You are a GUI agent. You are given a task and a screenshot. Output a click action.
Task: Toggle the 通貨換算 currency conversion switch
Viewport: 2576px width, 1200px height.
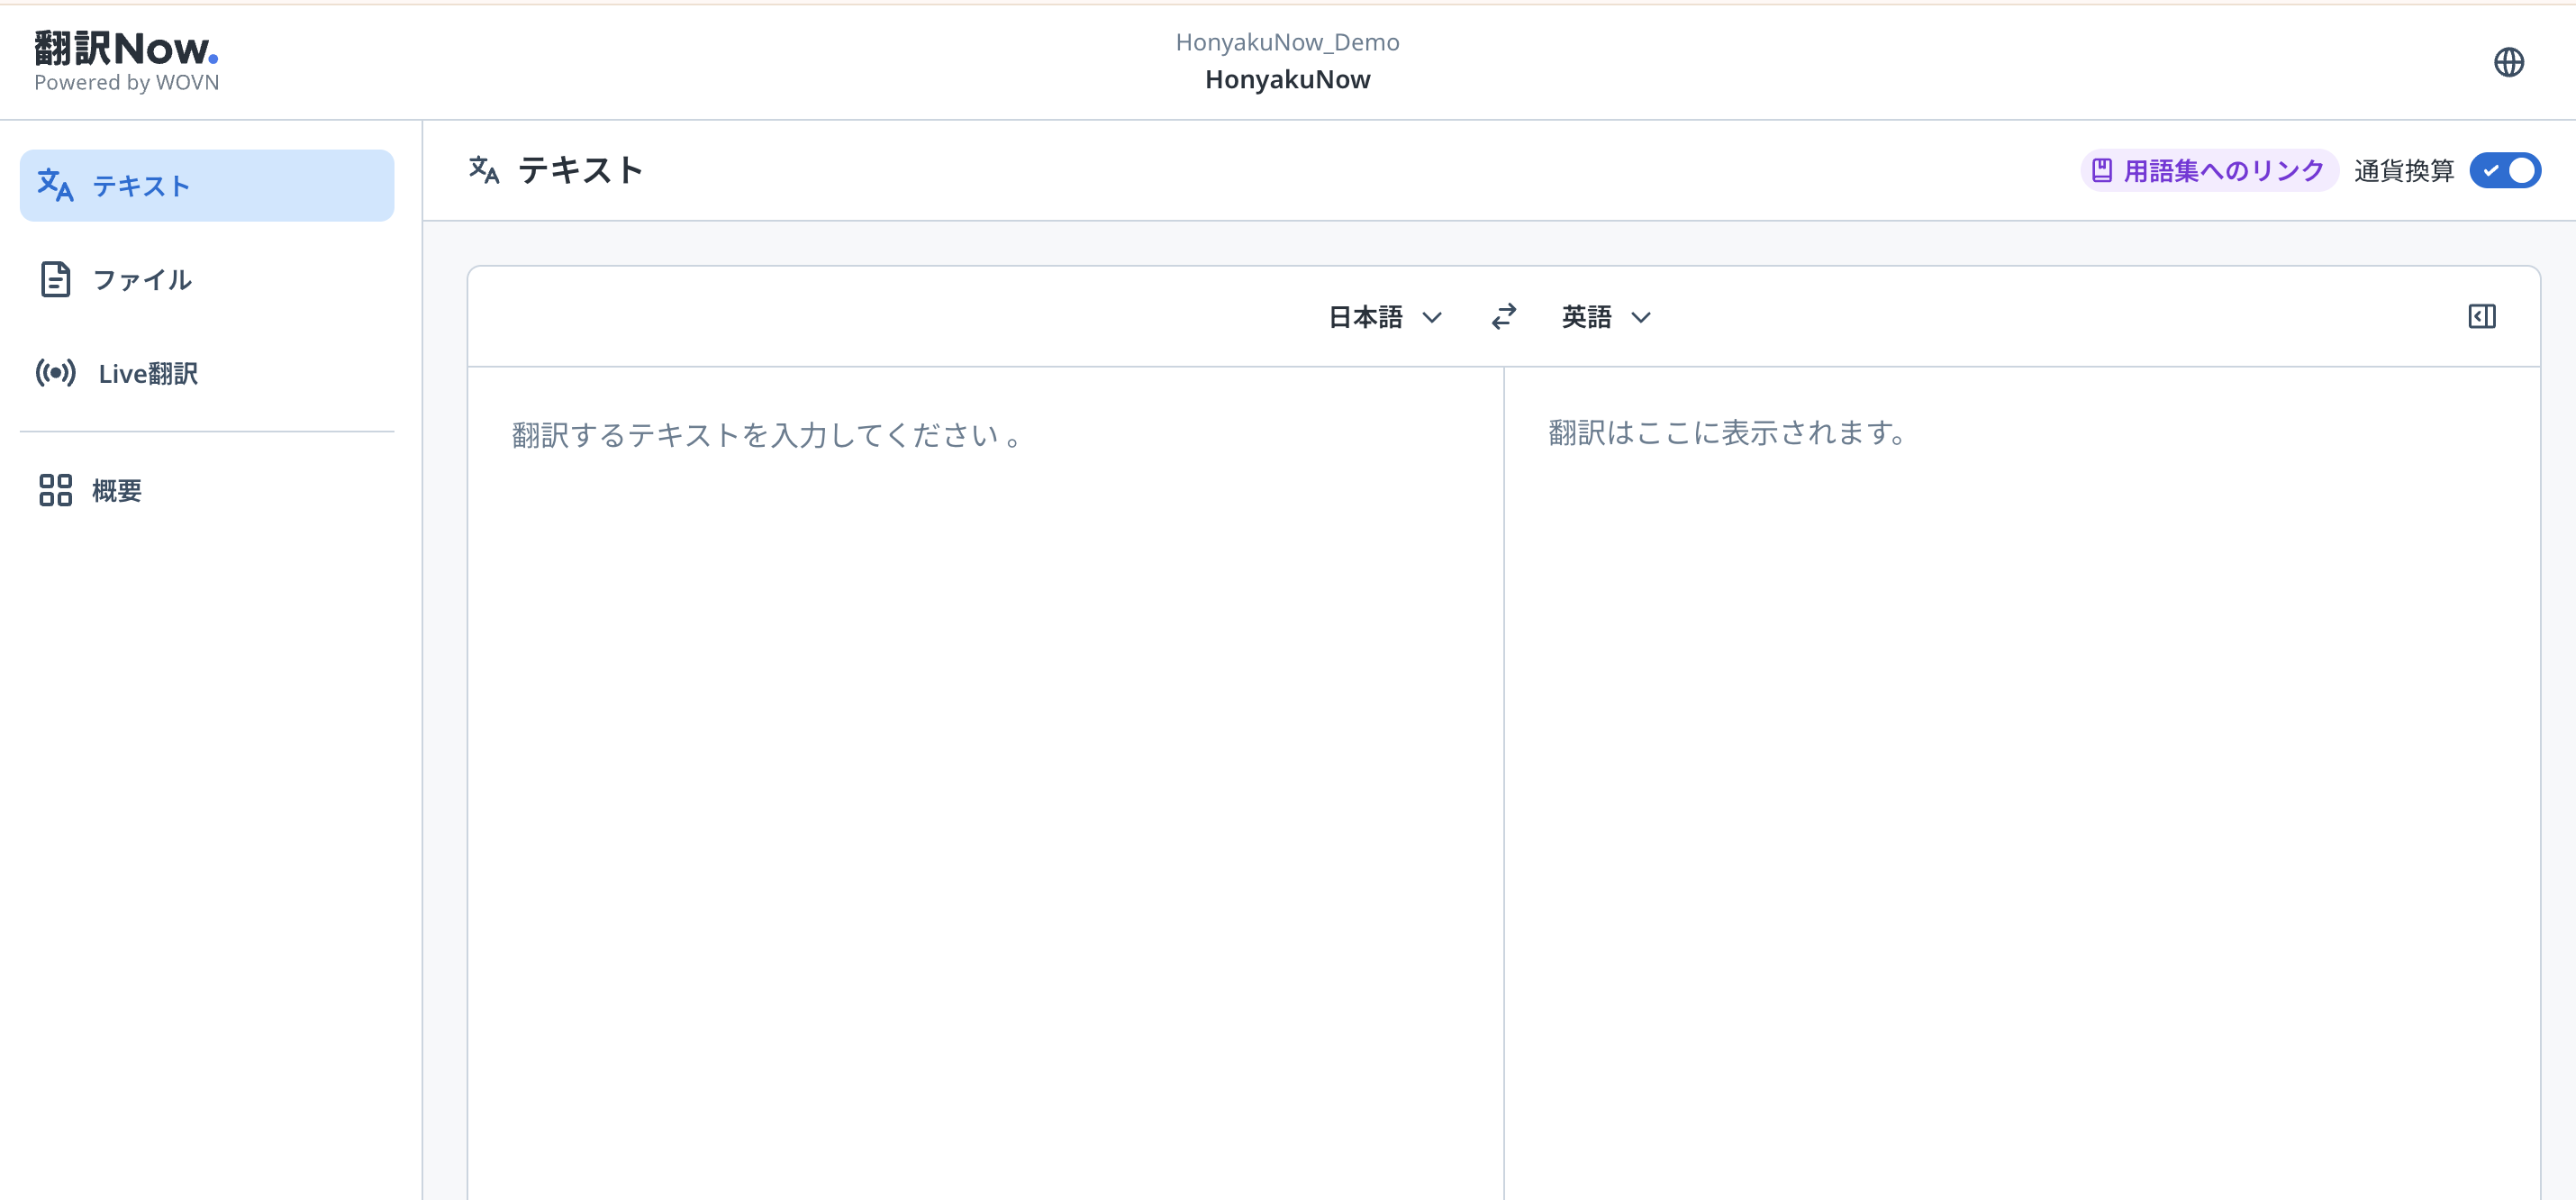pos(2504,170)
